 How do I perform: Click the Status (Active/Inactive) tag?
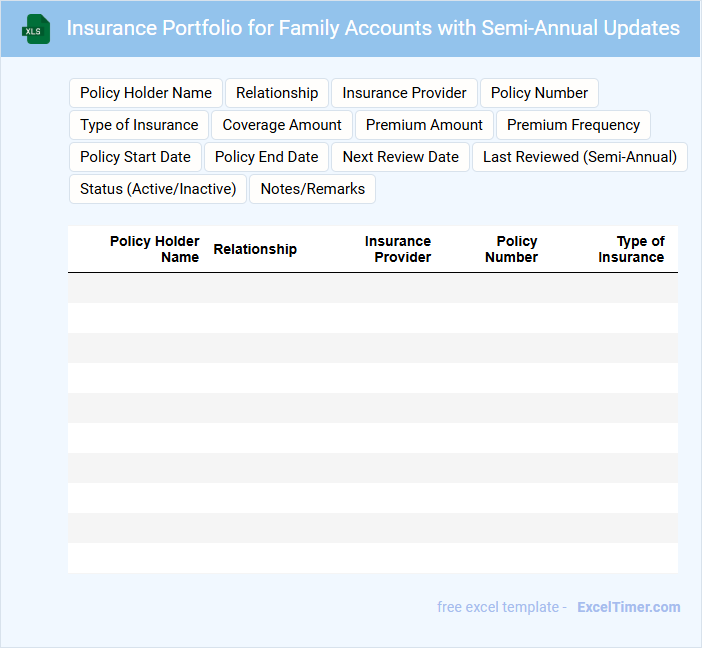[158, 189]
